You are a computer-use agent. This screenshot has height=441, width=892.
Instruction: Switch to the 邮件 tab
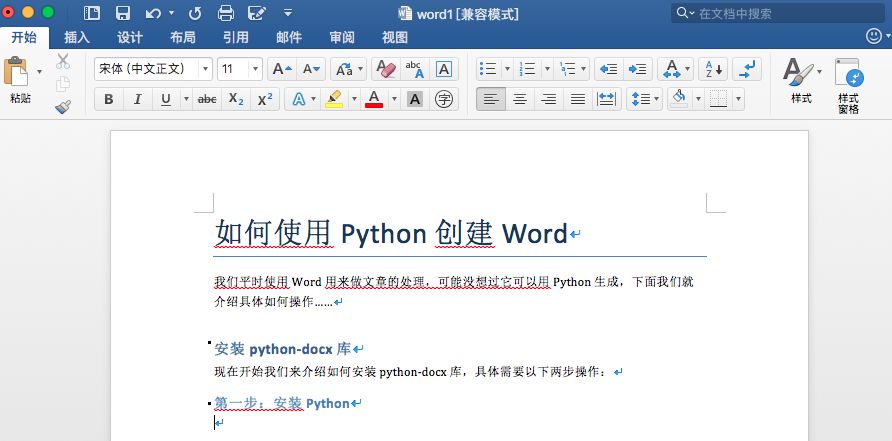(289, 38)
